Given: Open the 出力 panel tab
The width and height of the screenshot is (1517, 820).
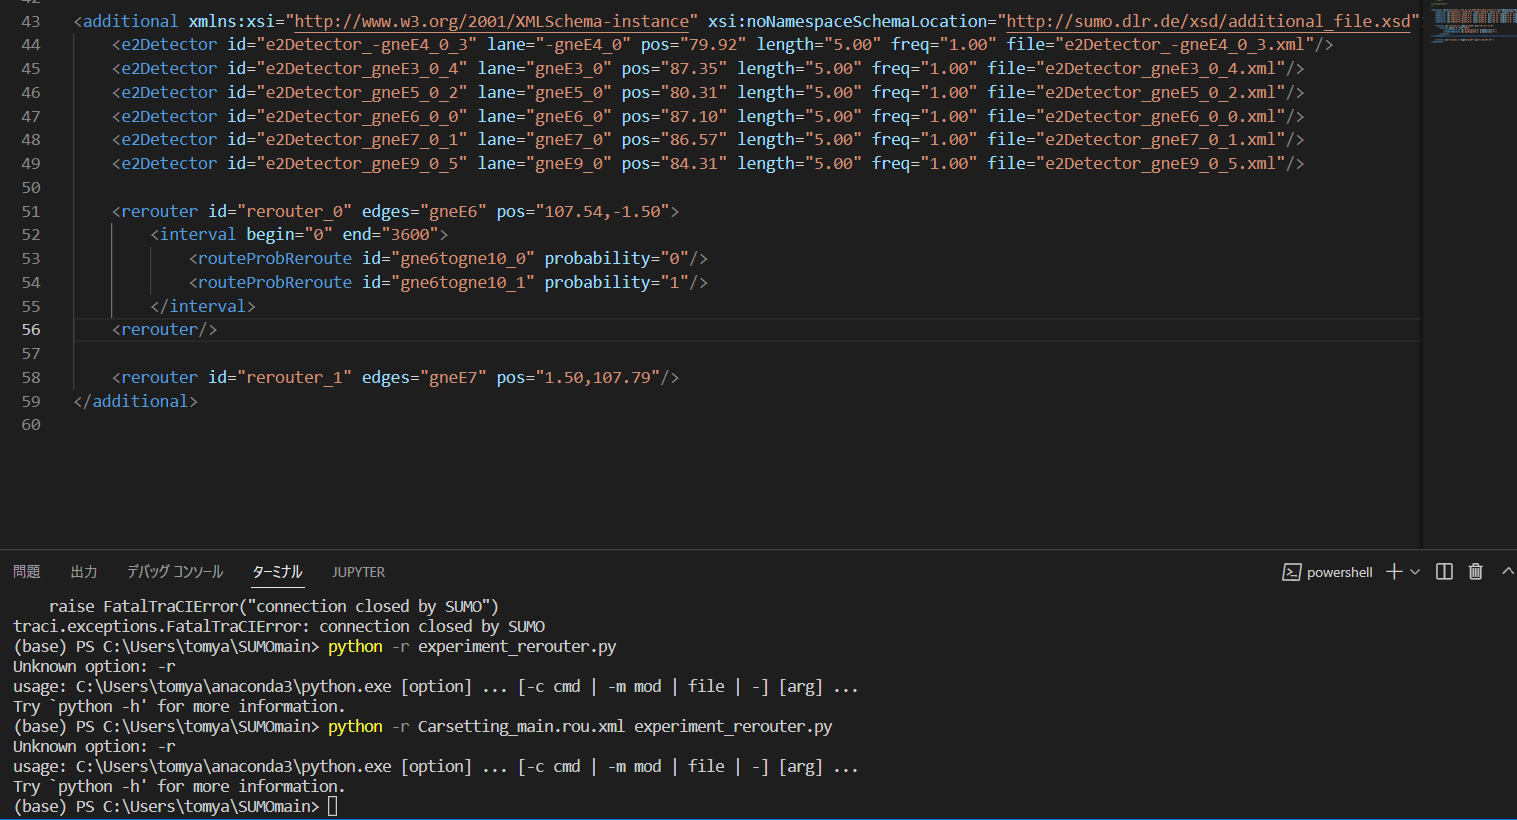Looking at the screenshot, I should point(83,571).
